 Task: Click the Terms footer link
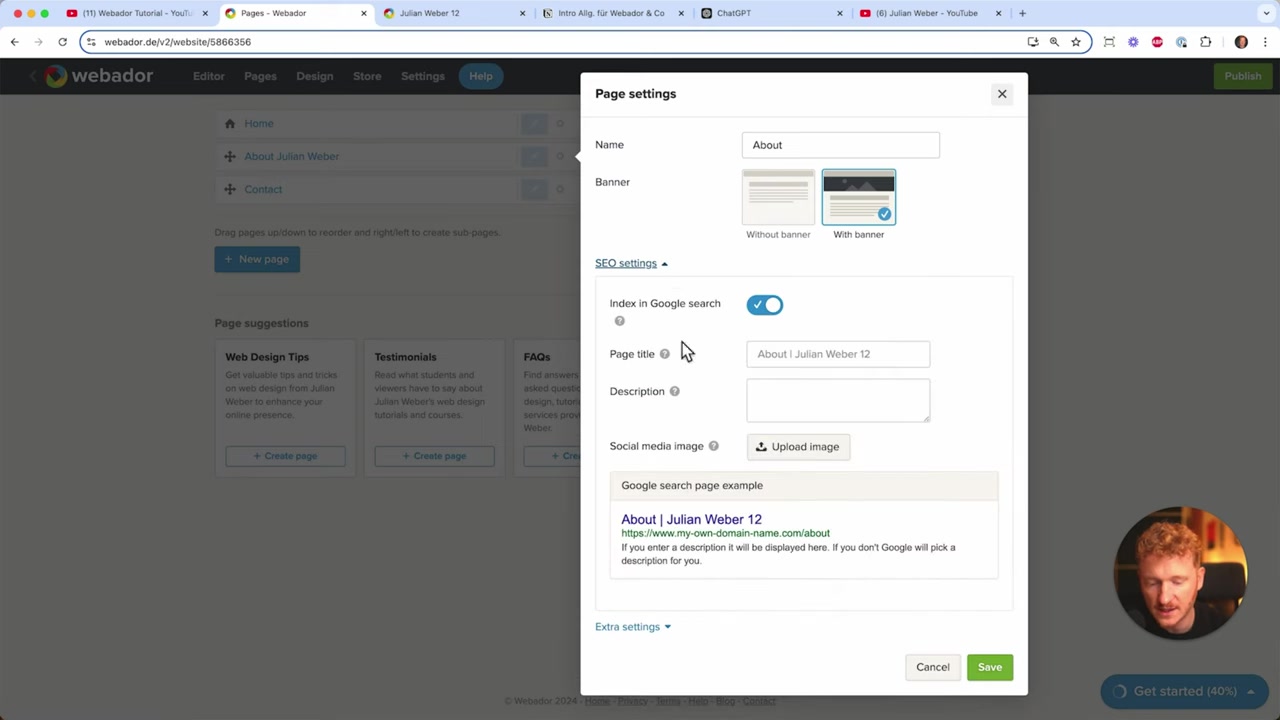click(x=668, y=701)
